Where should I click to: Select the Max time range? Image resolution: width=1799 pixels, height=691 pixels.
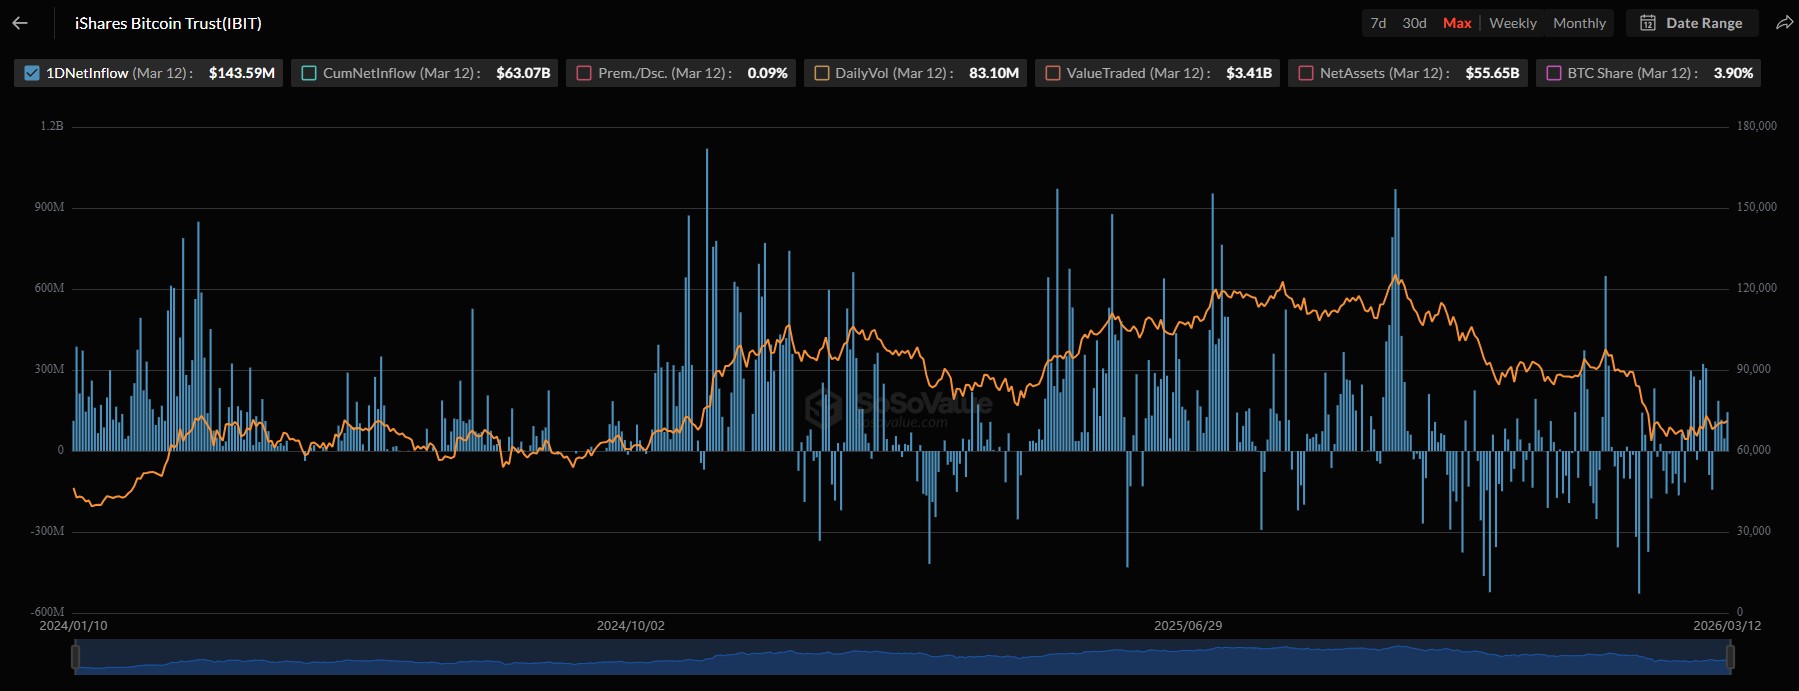point(1457,23)
